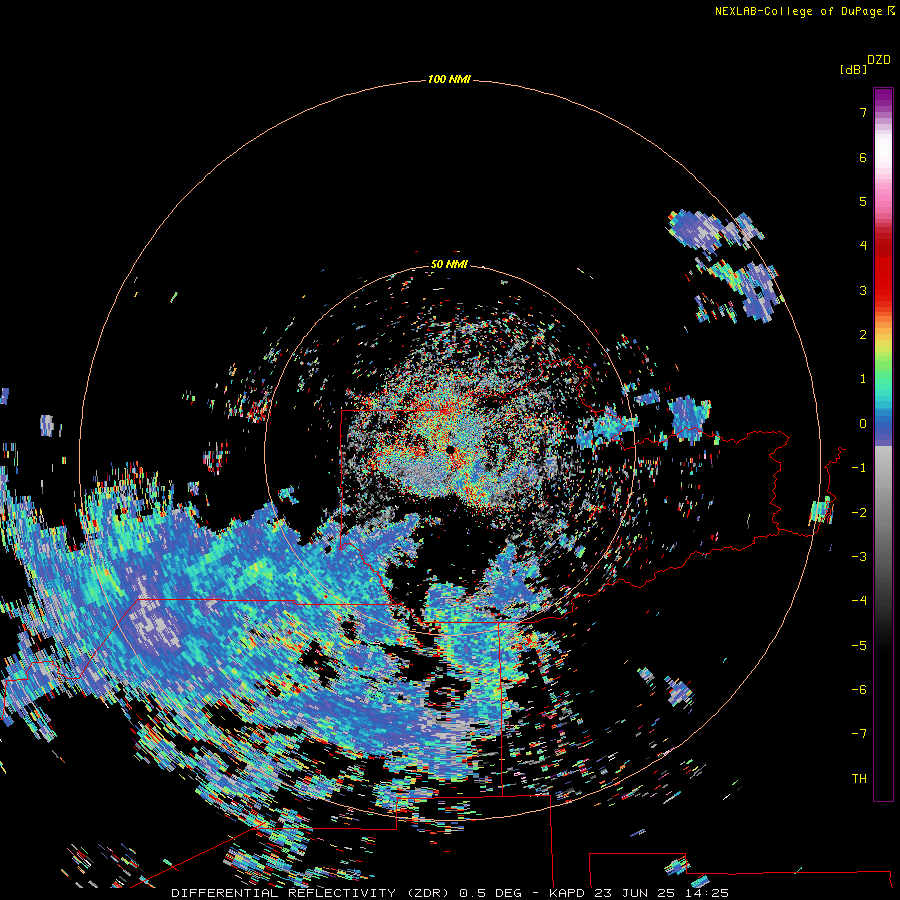This screenshot has height=900, width=900.
Task: Click the 3 value on the color scale
Action: pos(863,290)
